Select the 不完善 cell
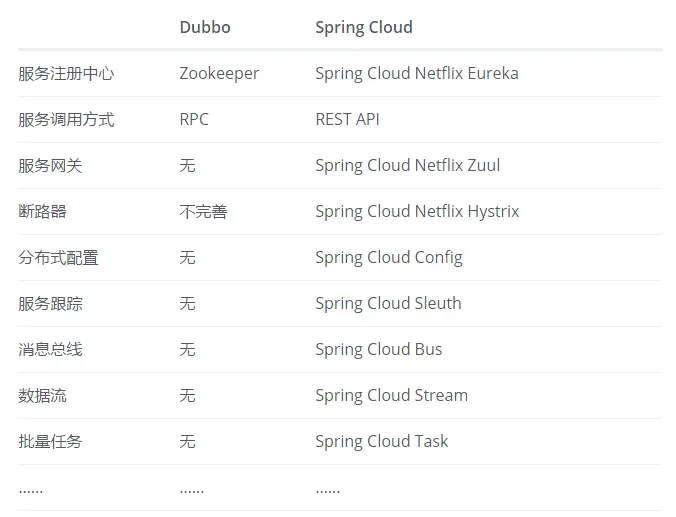This screenshot has width=676, height=517. click(203, 212)
